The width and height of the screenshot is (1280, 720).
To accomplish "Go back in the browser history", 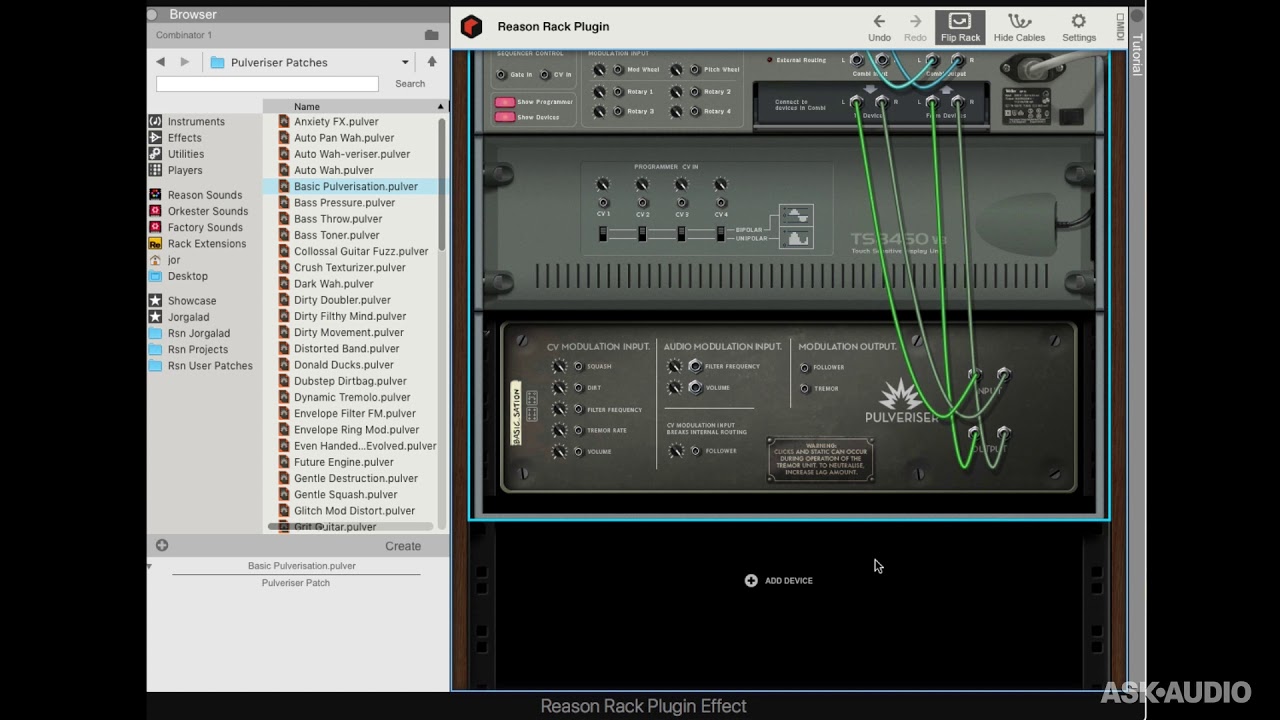I will tap(160, 62).
